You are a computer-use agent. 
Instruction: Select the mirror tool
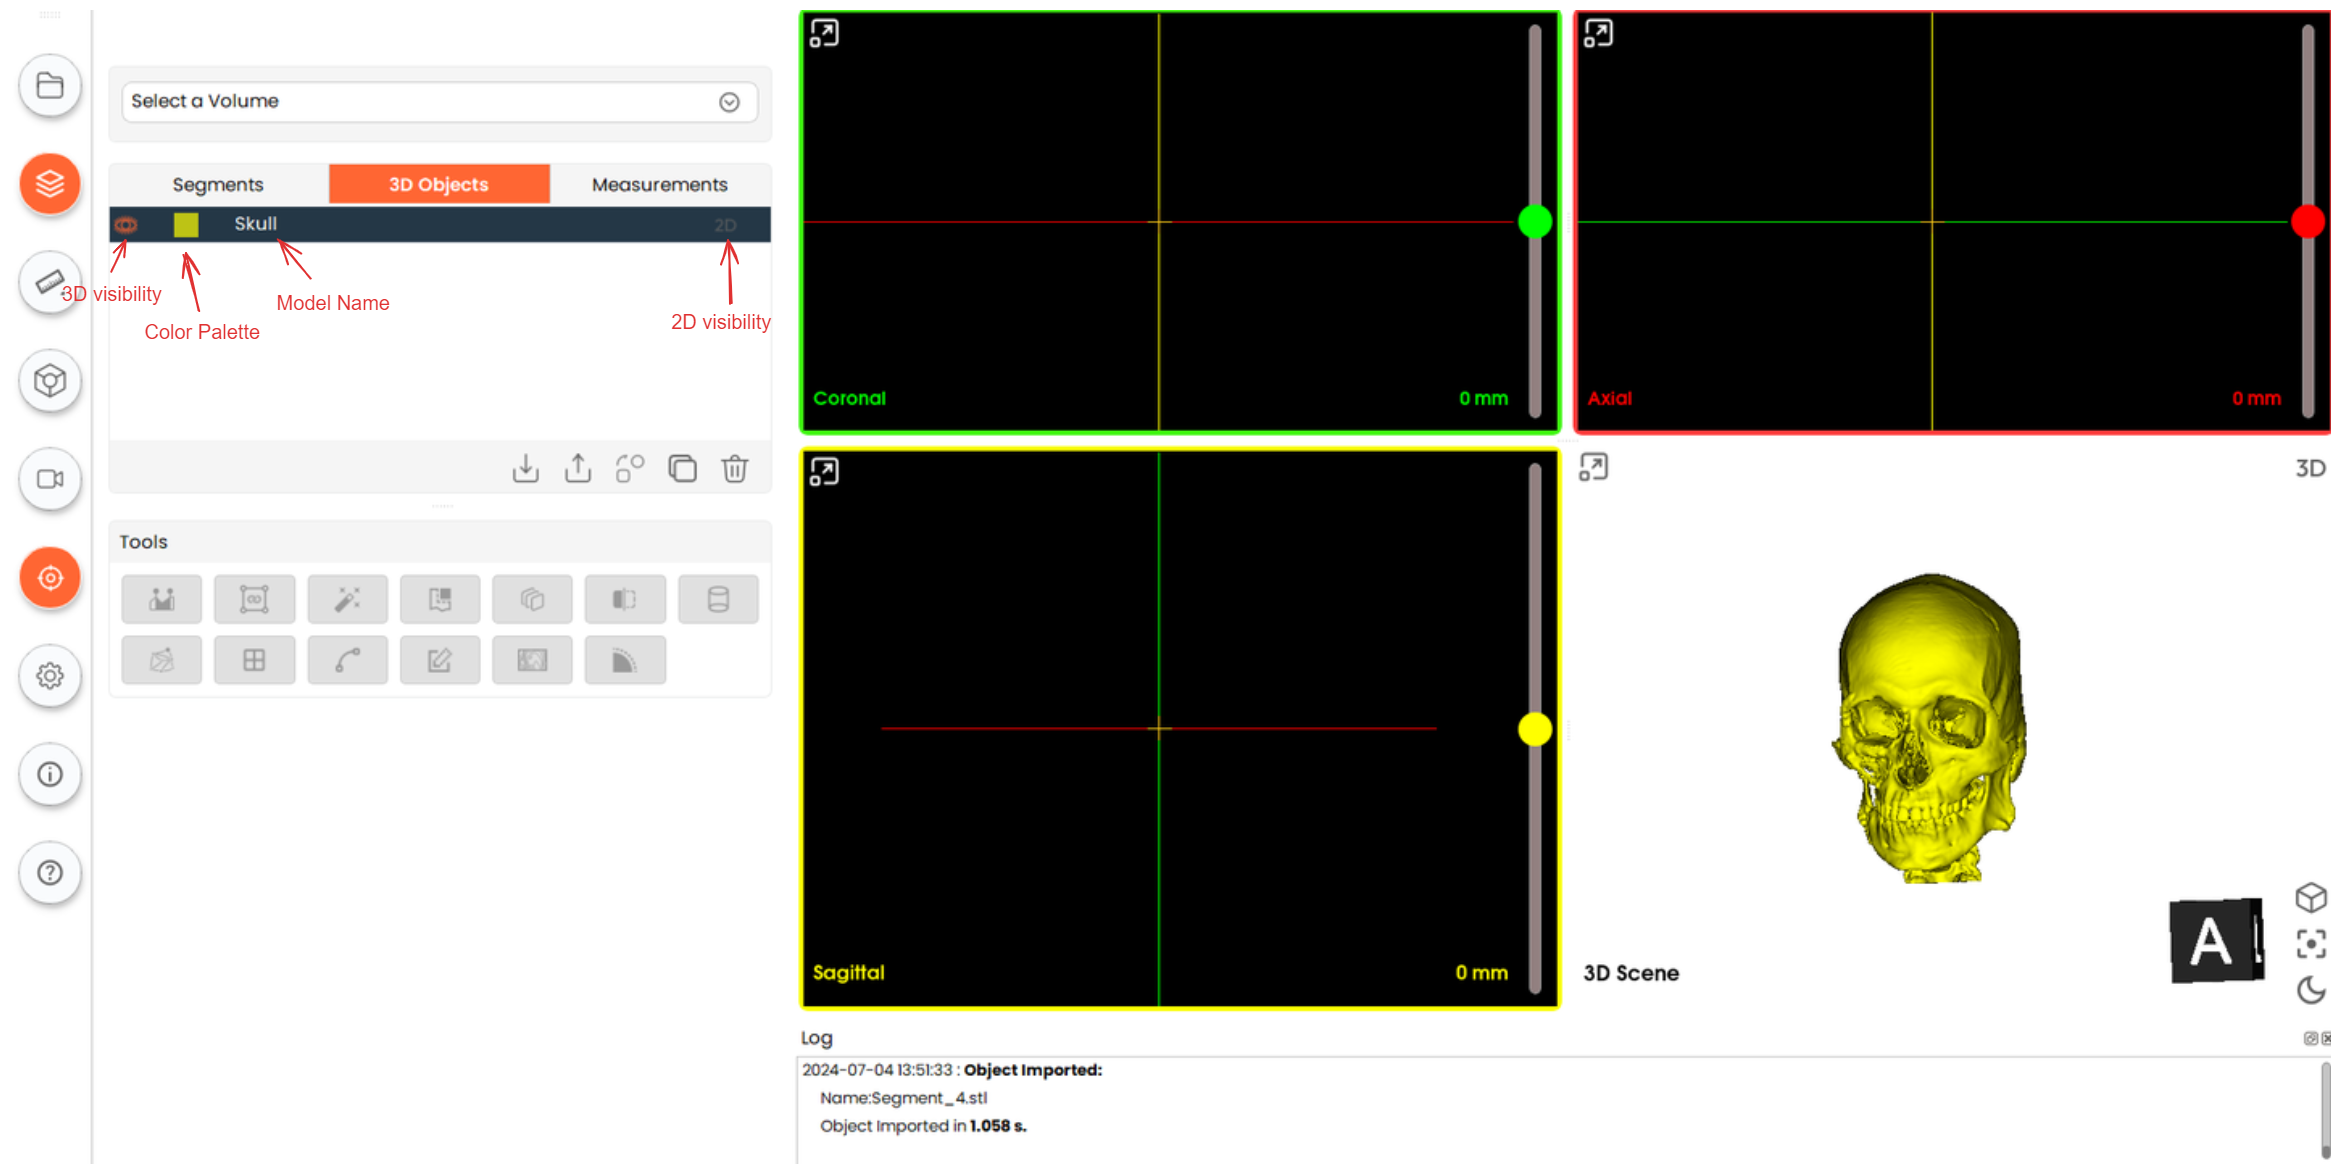pyautogui.click(x=624, y=599)
